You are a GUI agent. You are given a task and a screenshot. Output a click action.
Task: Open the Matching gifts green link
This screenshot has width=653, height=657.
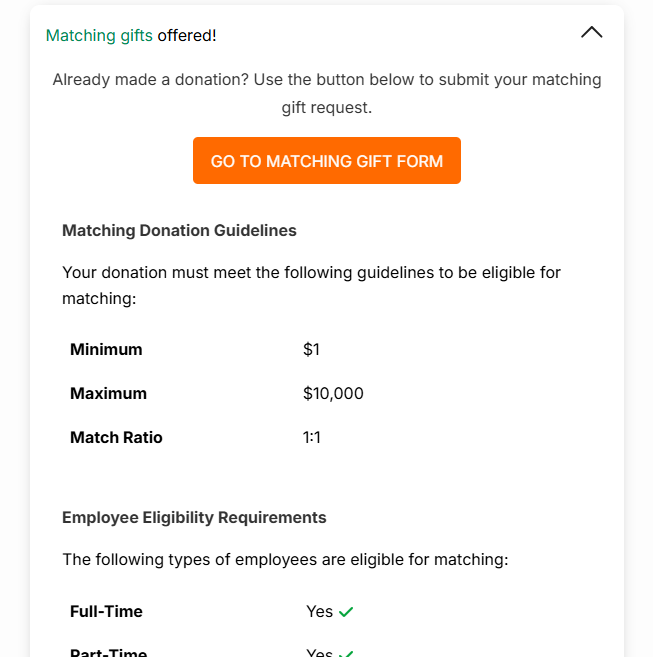click(x=99, y=36)
